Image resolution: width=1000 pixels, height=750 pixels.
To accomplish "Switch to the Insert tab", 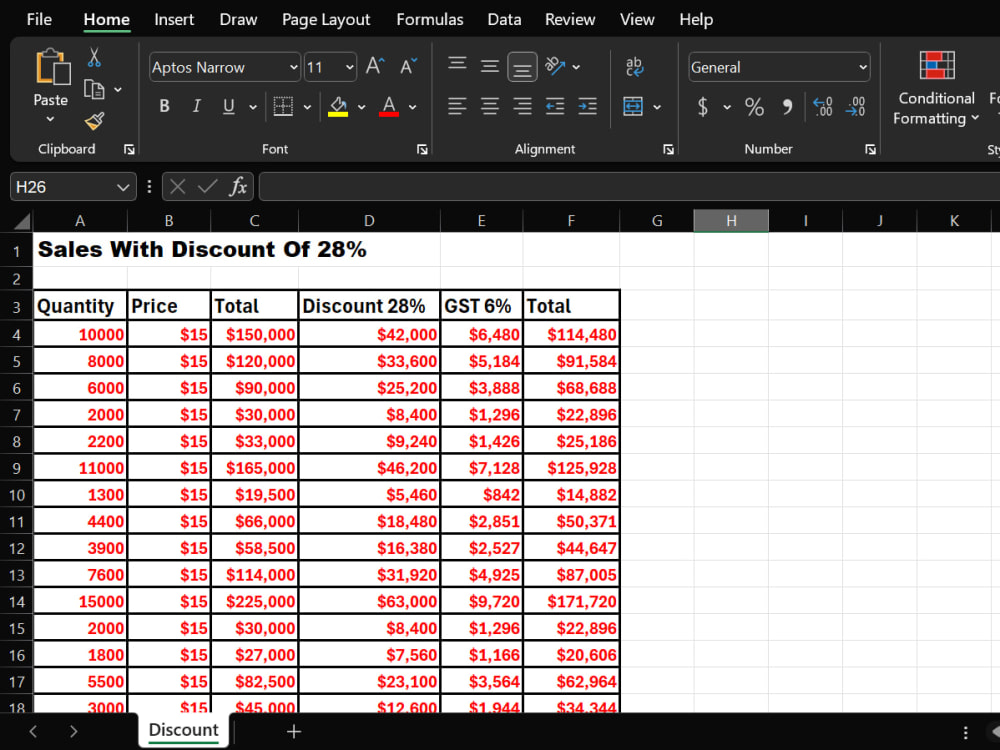I will (x=174, y=20).
